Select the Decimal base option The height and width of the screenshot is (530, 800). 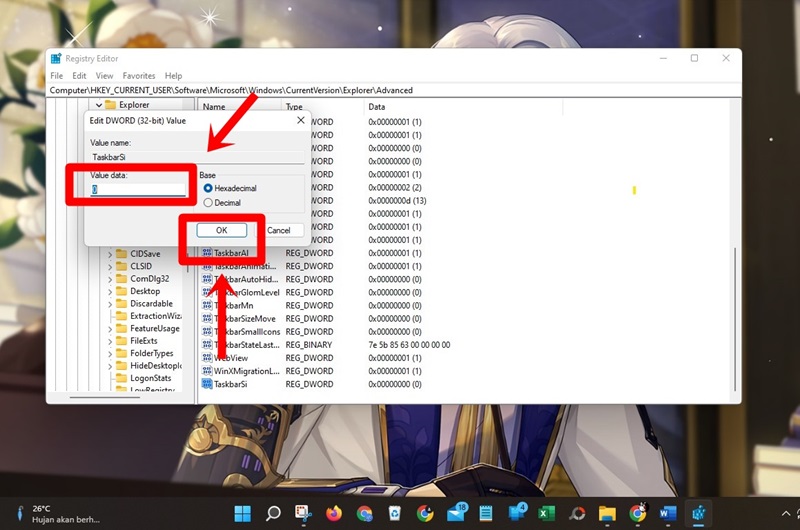tap(208, 203)
